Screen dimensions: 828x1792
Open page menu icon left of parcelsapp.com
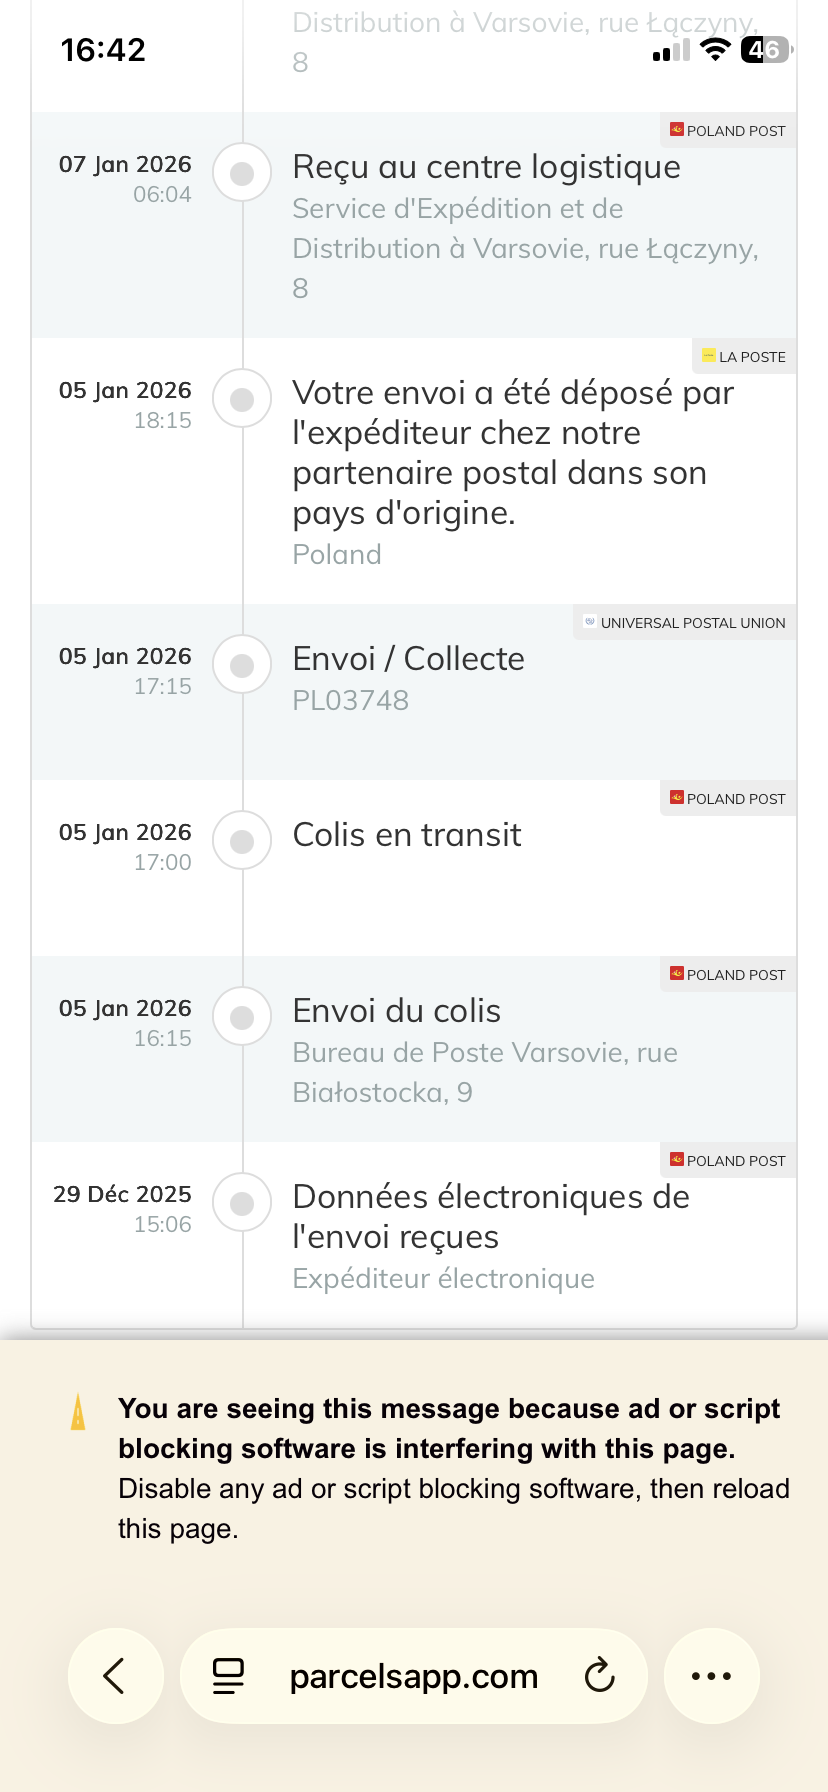point(229,1676)
